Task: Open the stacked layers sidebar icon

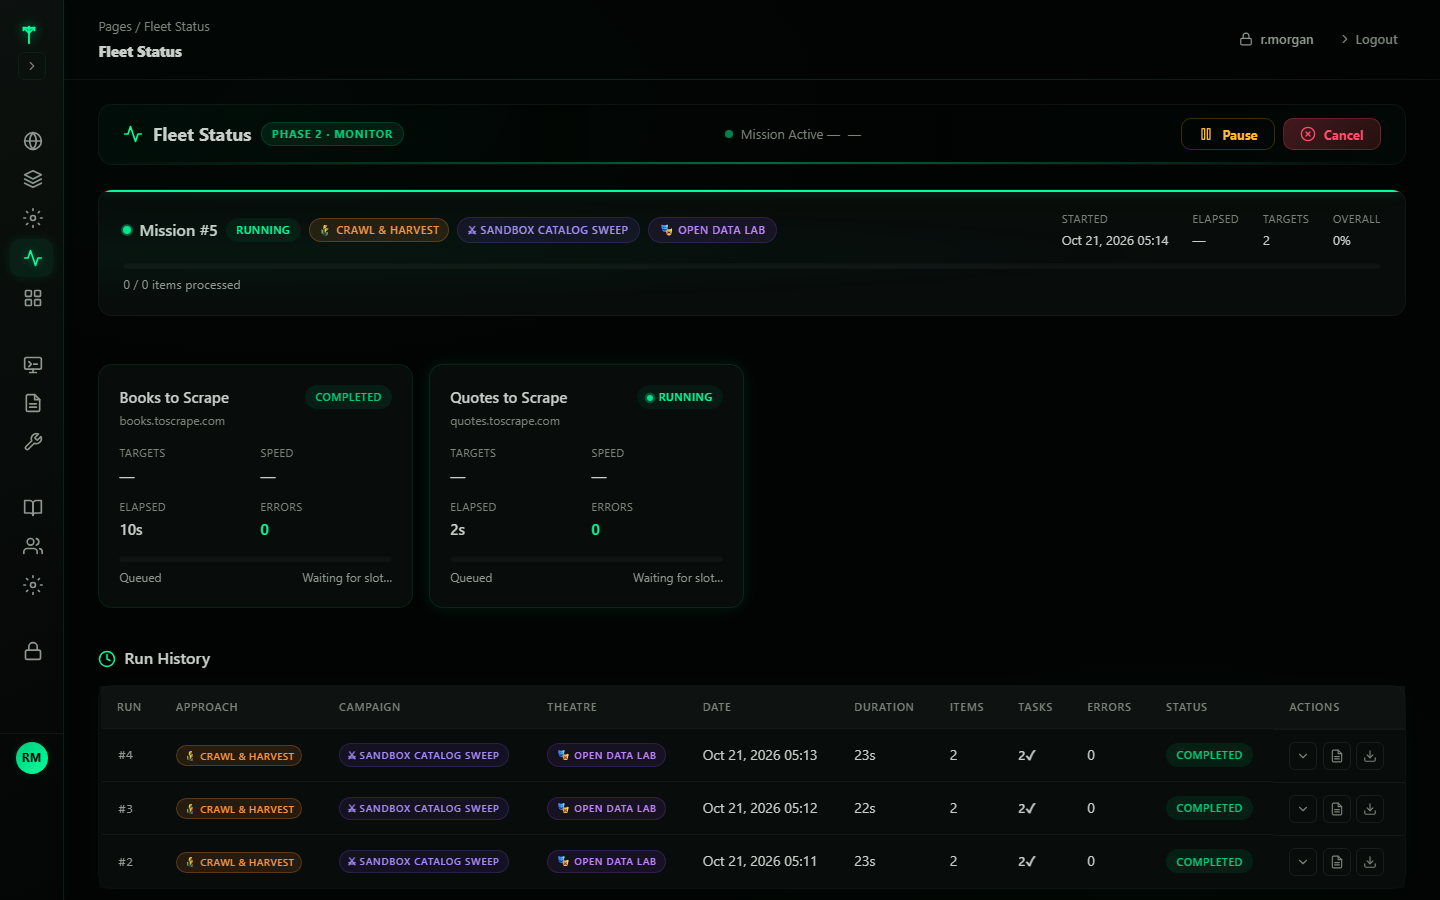Action: tap(33, 179)
